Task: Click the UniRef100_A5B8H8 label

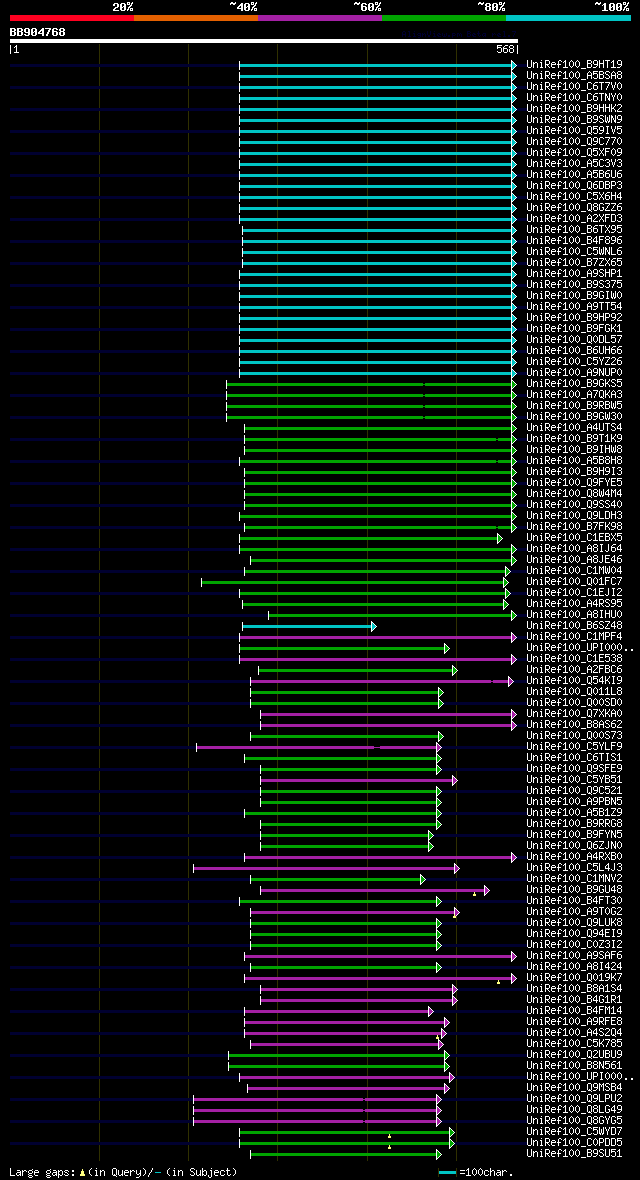Action: (x=574, y=460)
